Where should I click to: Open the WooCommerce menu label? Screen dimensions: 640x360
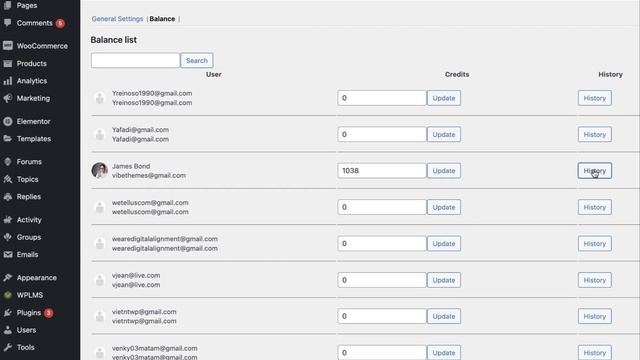pyautogui.click(x=42, y=46)
